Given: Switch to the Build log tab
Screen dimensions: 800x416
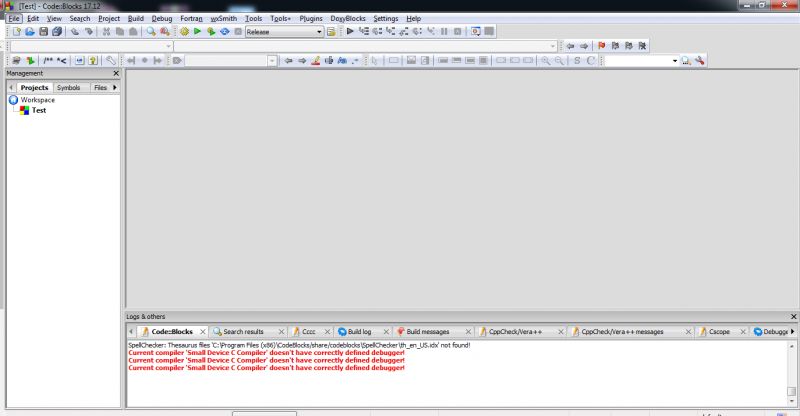Looking at the screenshot, I should 360,332.
